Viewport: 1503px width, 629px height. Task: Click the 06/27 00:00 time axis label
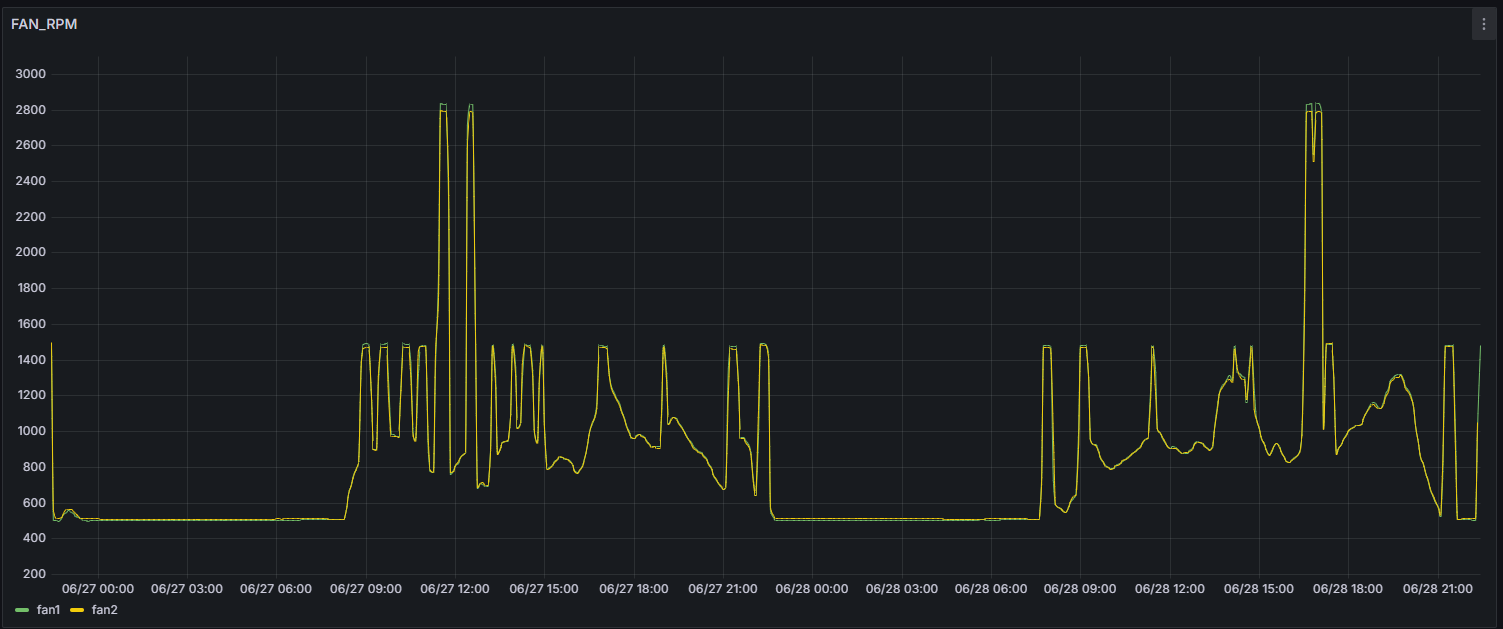[x=98, y=589]
